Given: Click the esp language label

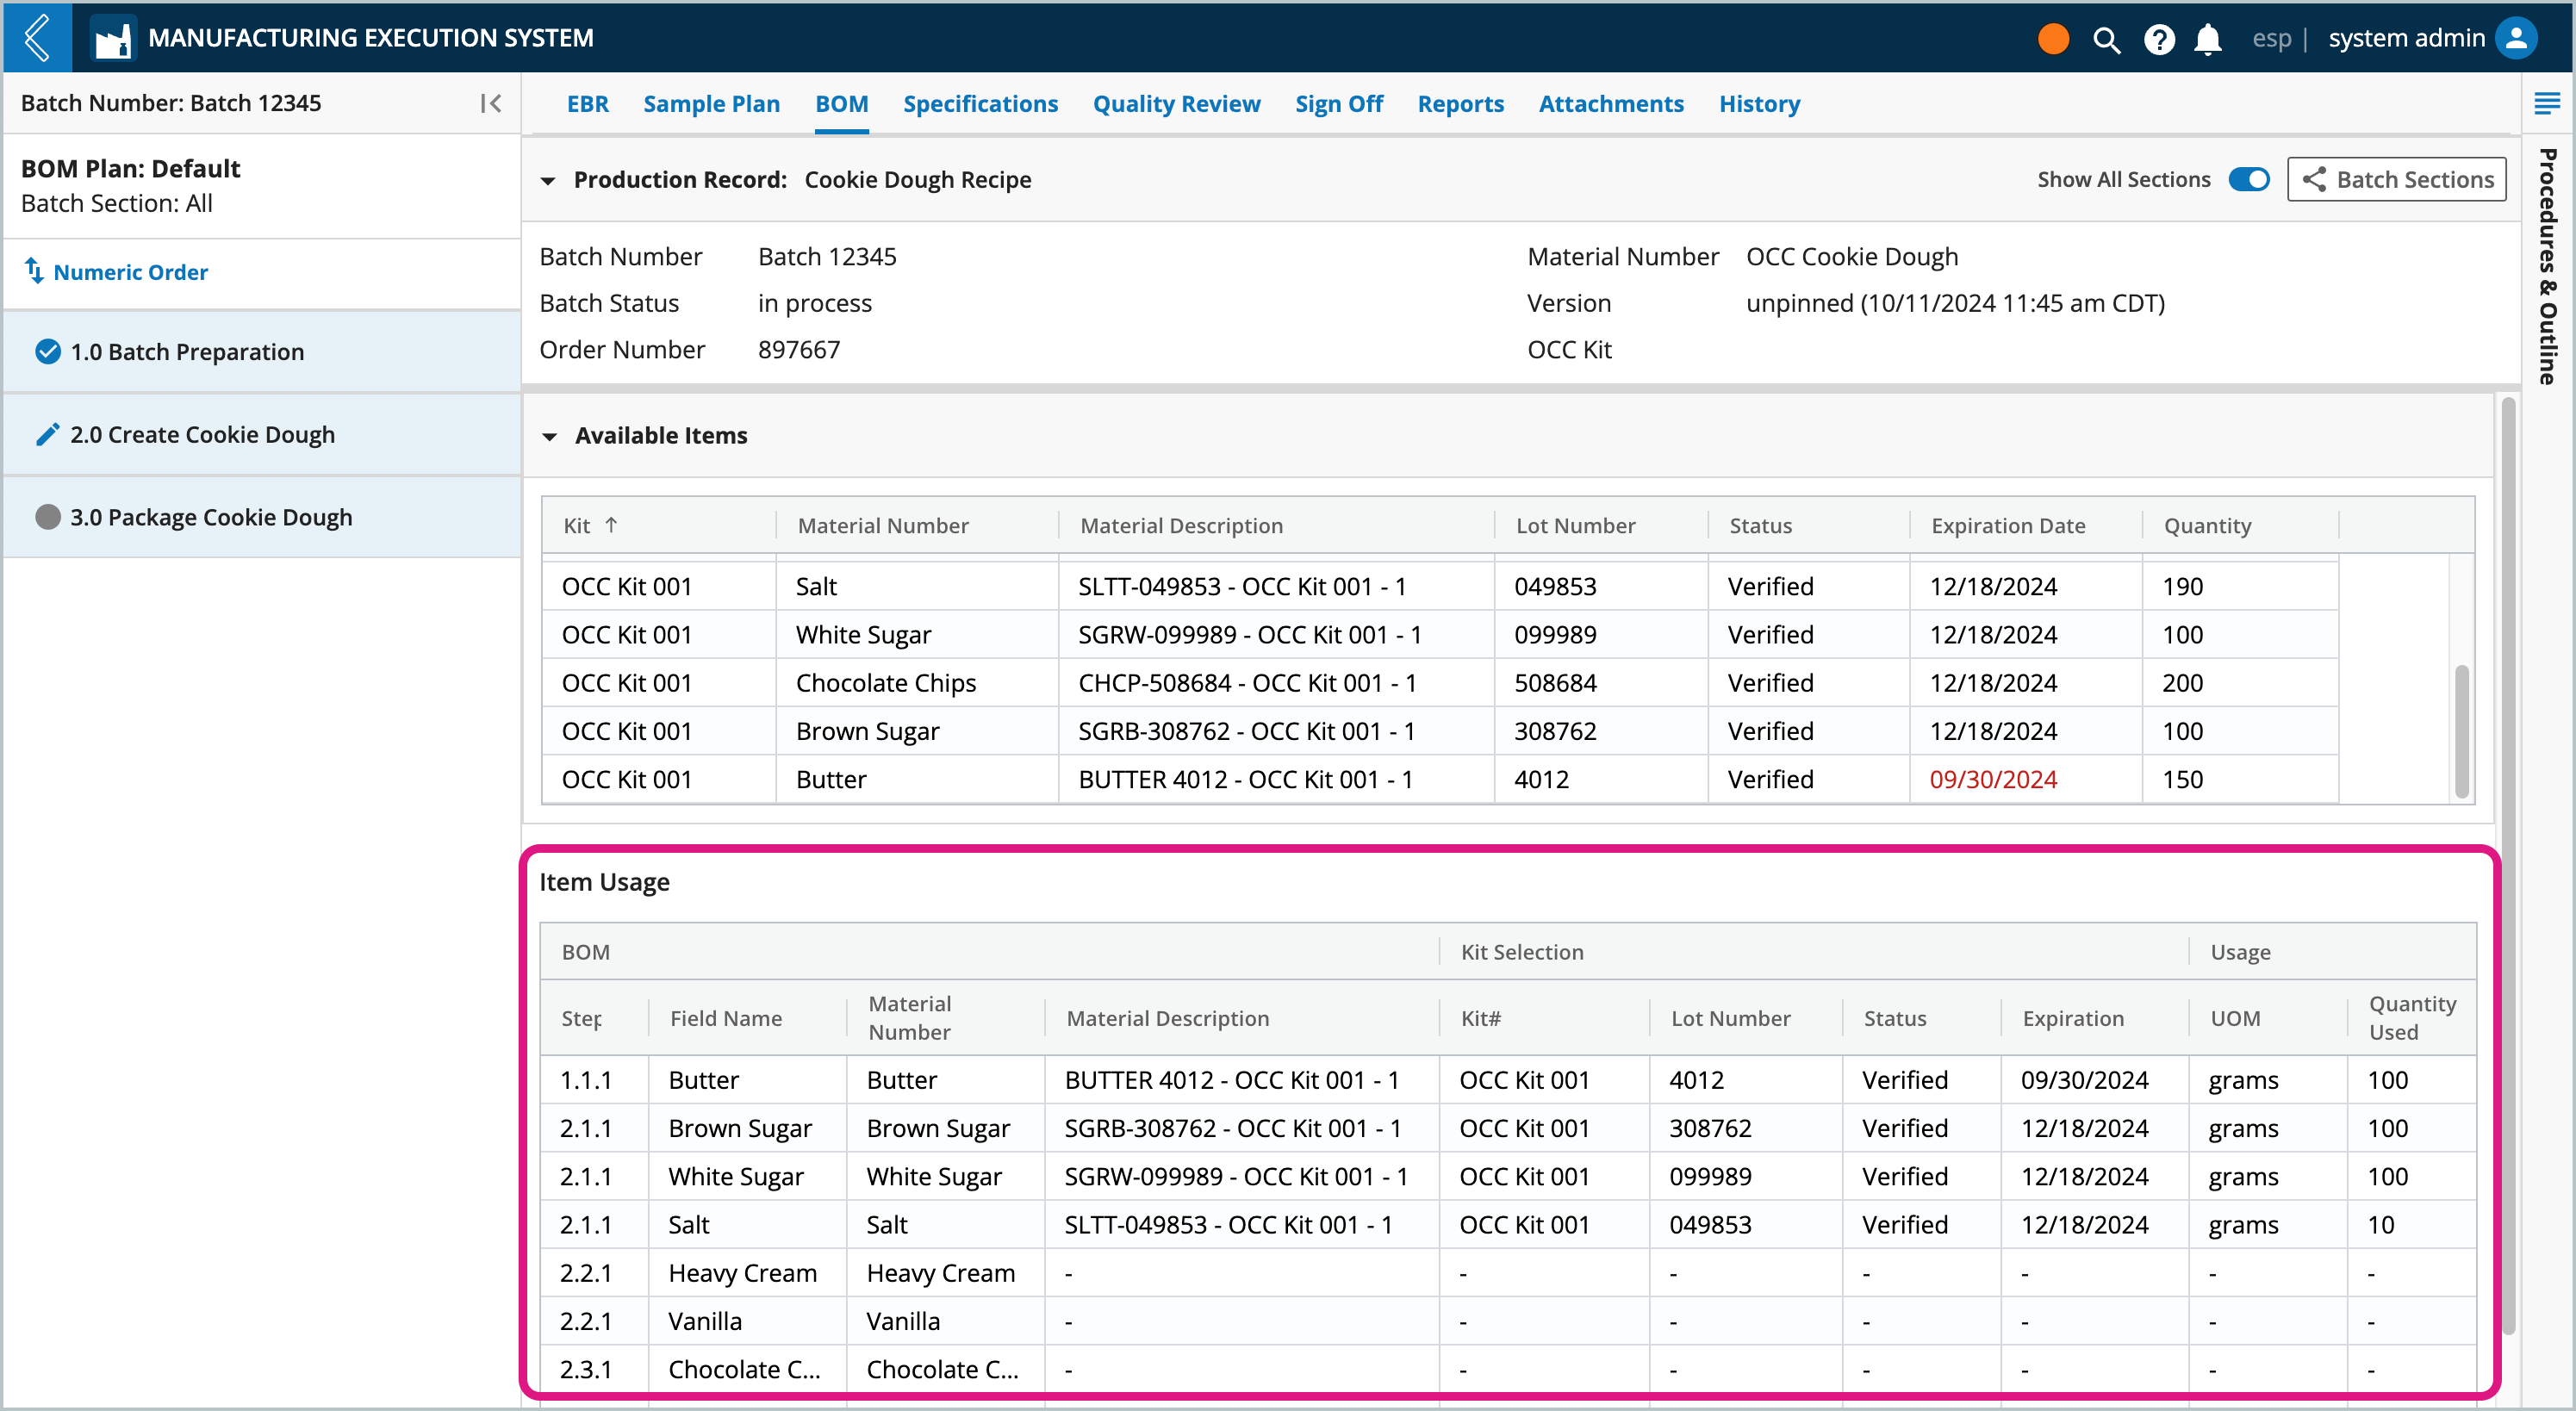Looking at the screenshot, I should [x=2271, y=38].
